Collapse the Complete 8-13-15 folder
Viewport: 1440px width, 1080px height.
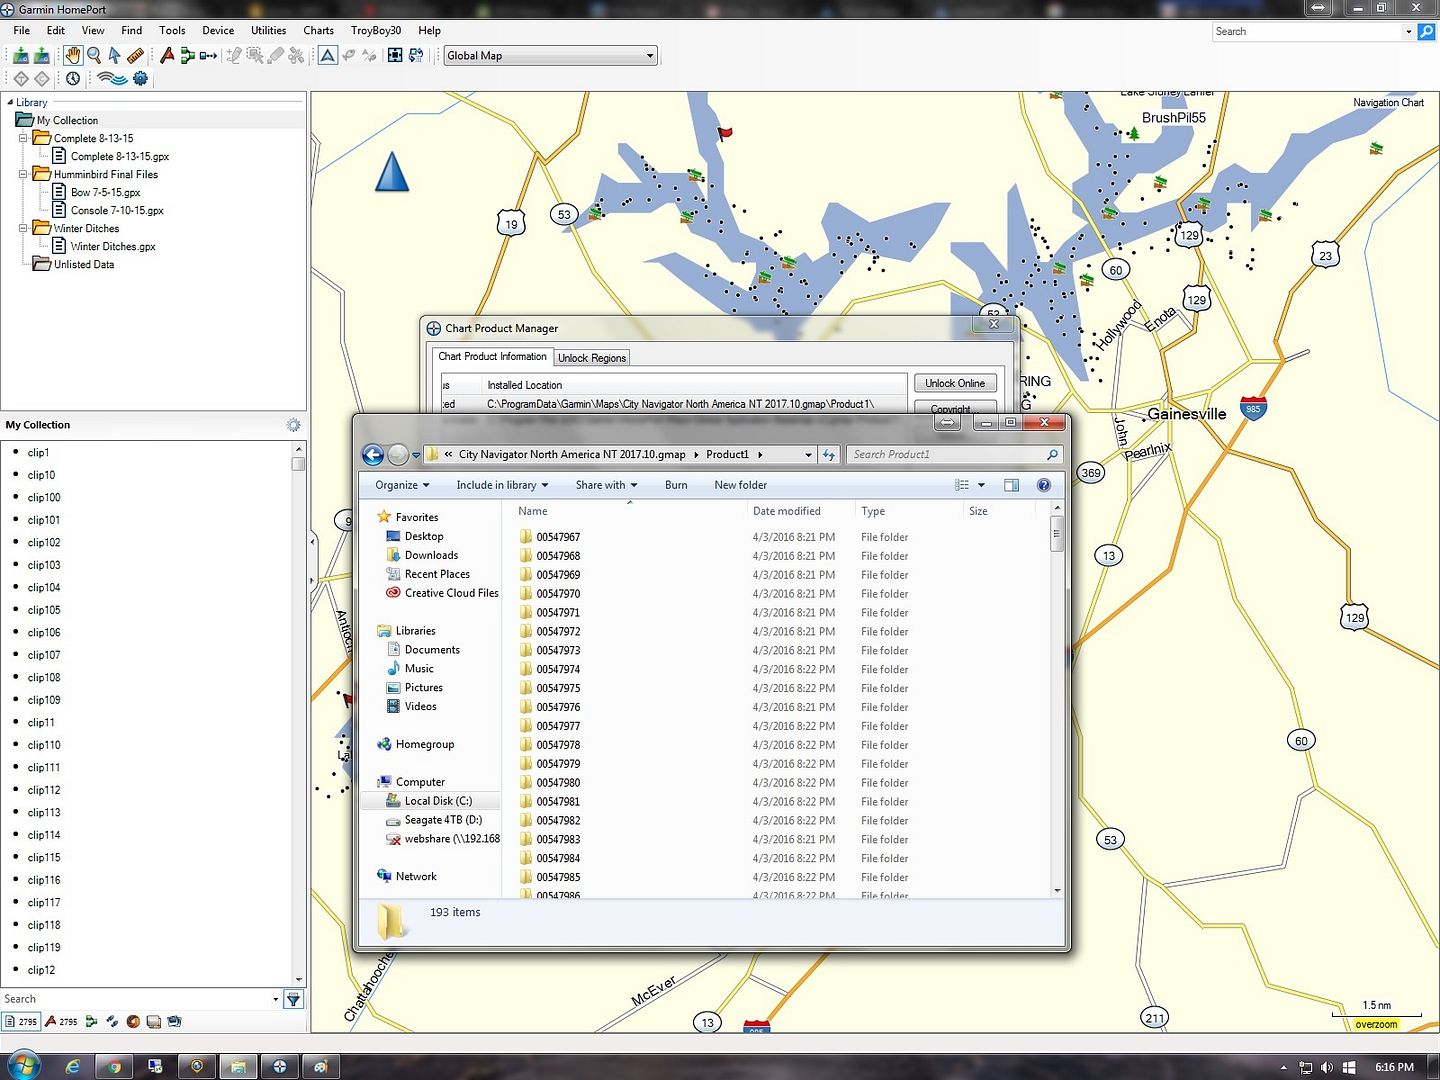click(23, 139)
